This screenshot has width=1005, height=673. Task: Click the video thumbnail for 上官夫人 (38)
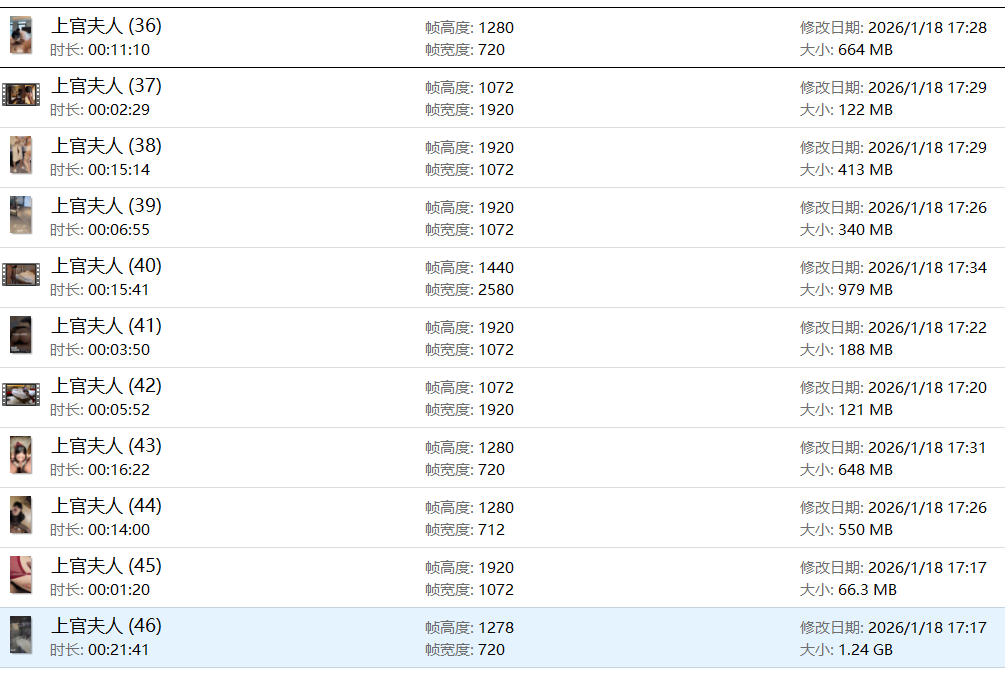(21, 155)
